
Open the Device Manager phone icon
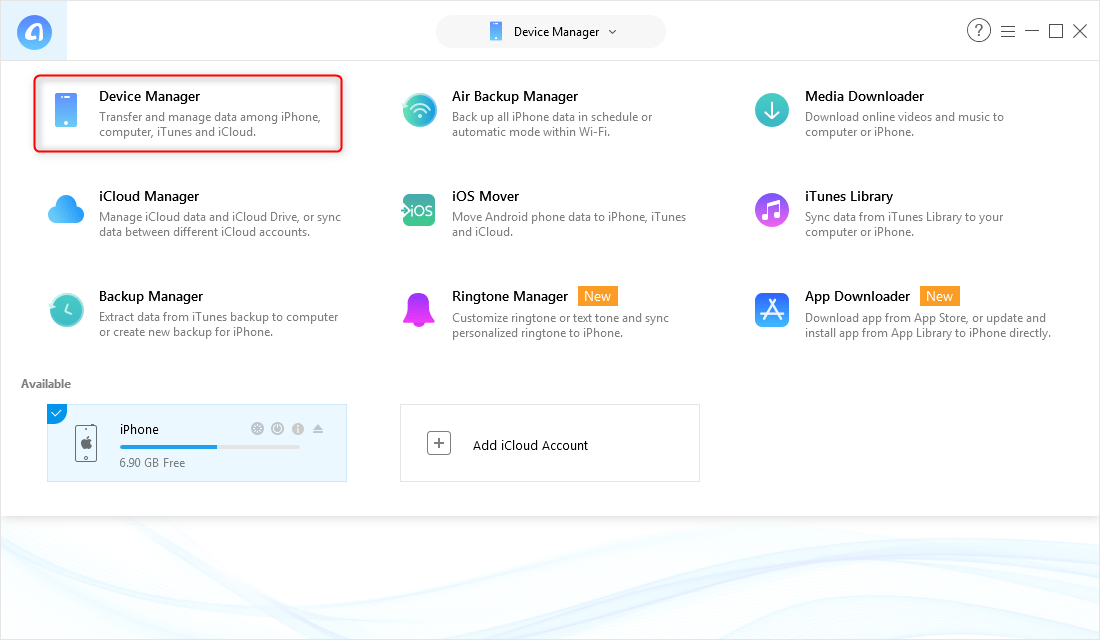[66, 110]
